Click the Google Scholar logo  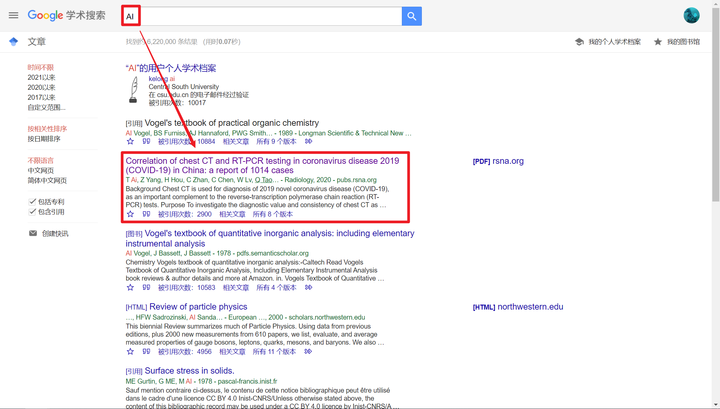click(x=67, y=15)
